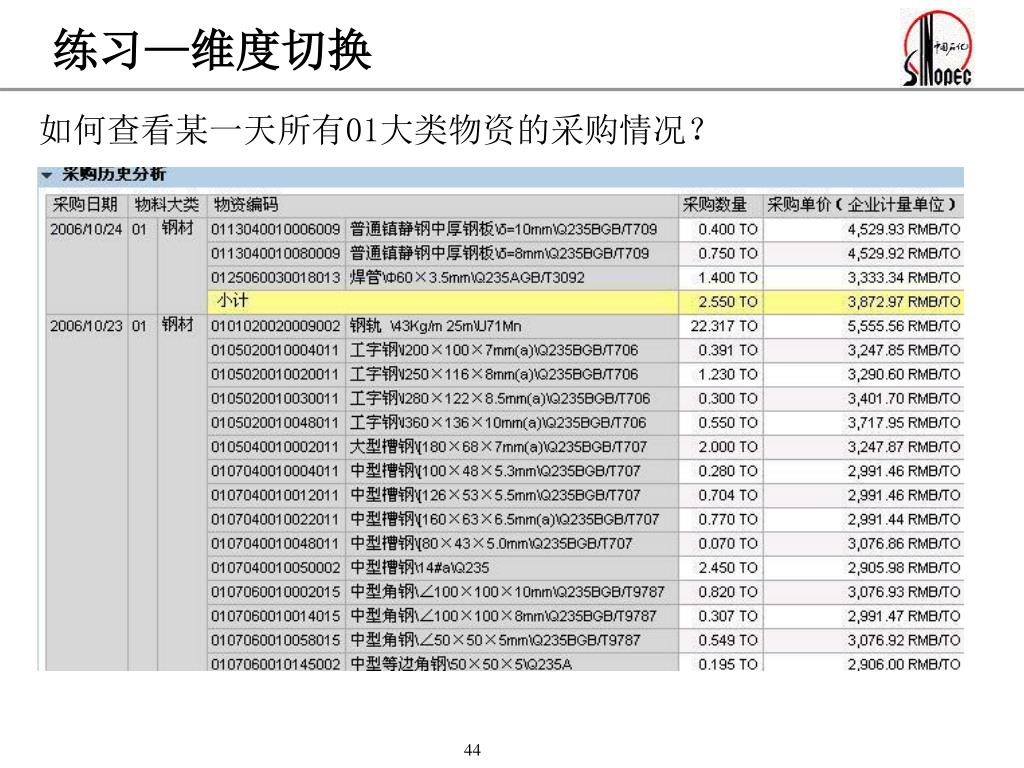Viewport: 1024px width, 768px height.
Task: Click material code 0107060010002015
Action: tap(275, 592)
